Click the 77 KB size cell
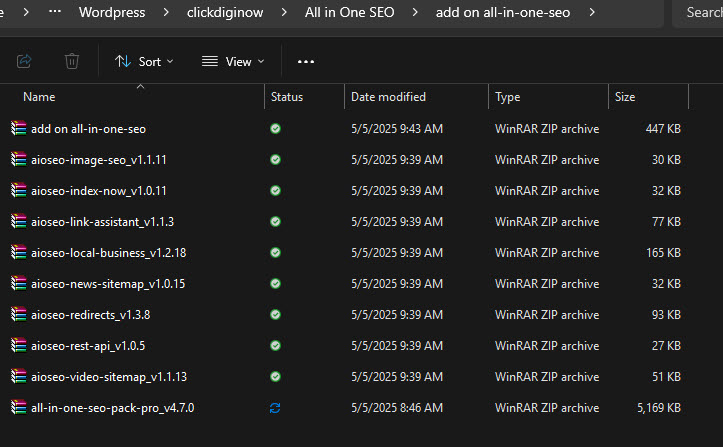 click(666, 222)
